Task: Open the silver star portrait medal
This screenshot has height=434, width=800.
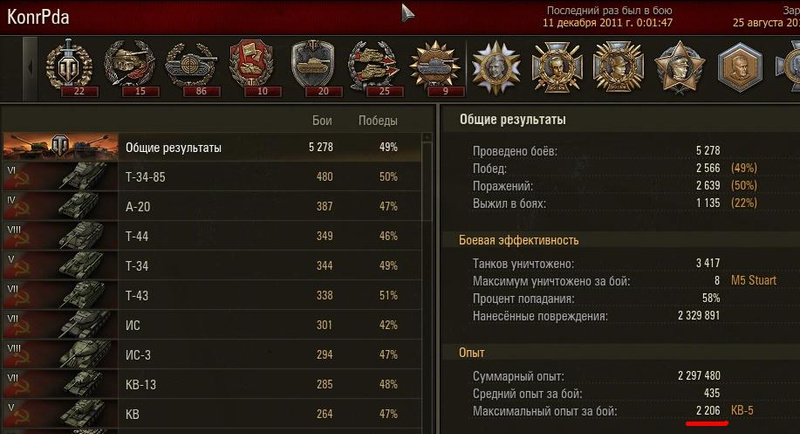Action: (496, 68)
